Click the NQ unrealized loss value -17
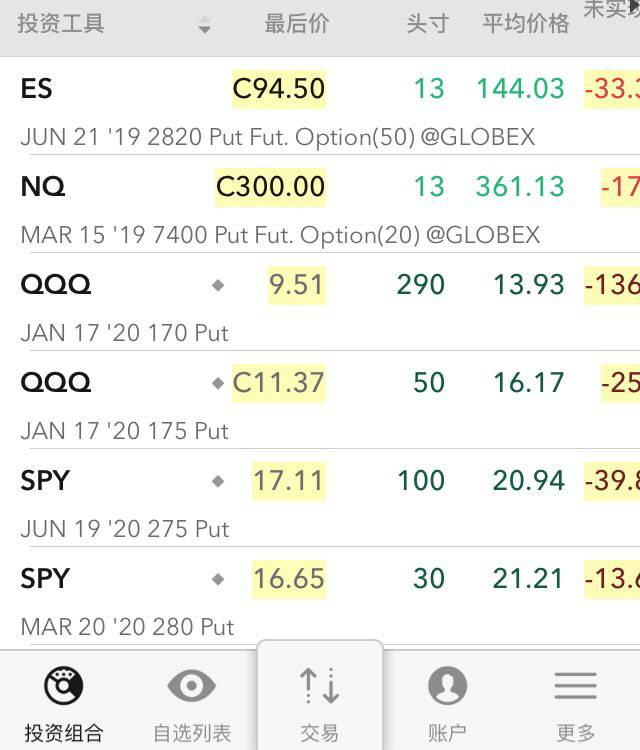 [x=620, y=187]
